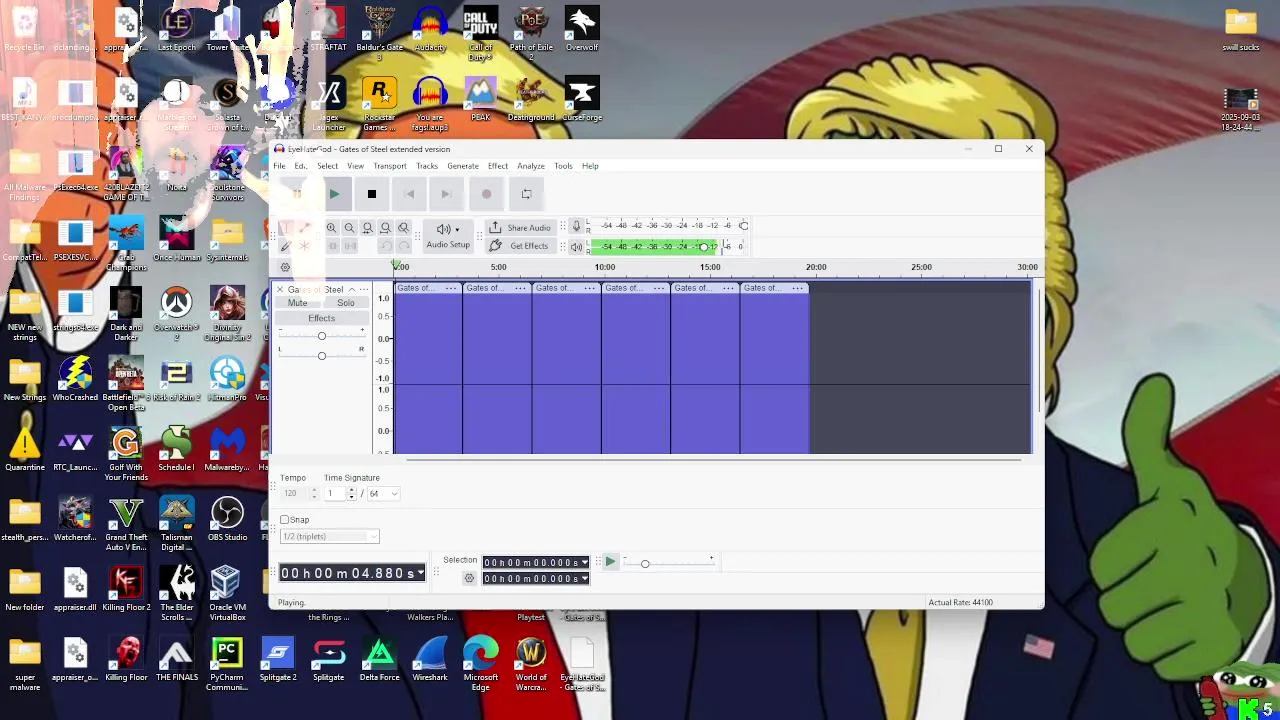
Task: Click the Share Audio button
Action: [519, 228]
